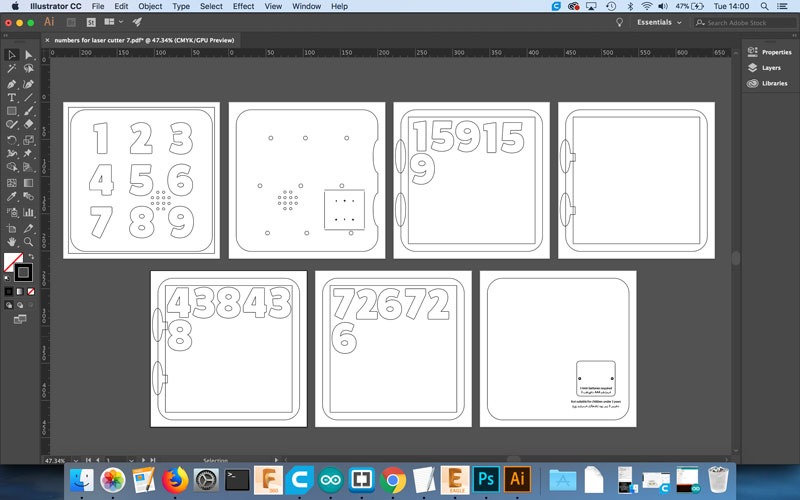Expand the tools panel to two columns

pos(6,35)
